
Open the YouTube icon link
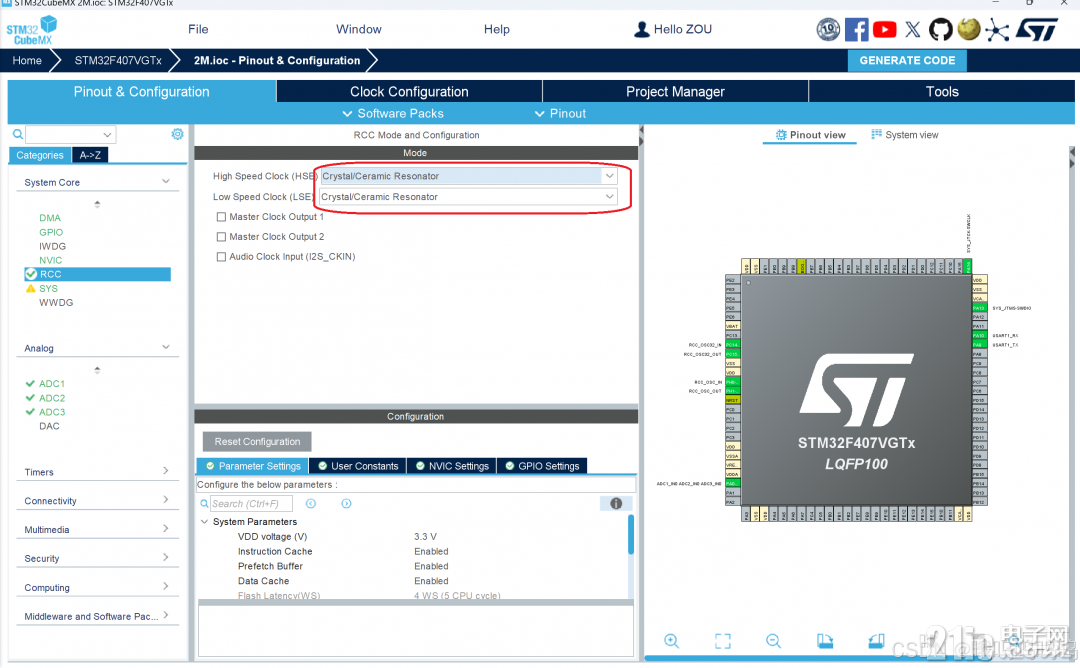coord(884,30)
